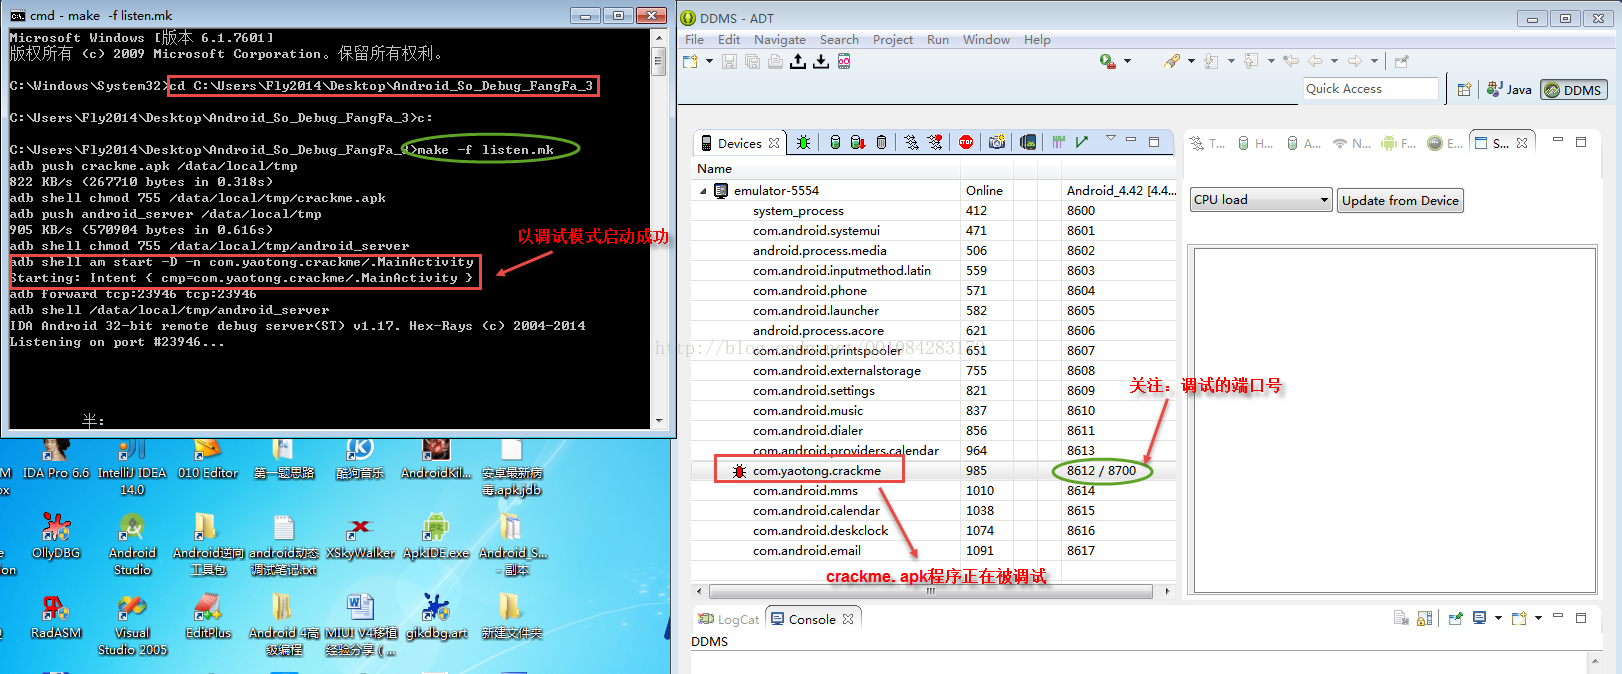This screenshot has width=1622, height=674.
Task: Click the Print icon in DDMS toolbar
Action: tap(775, 62)
